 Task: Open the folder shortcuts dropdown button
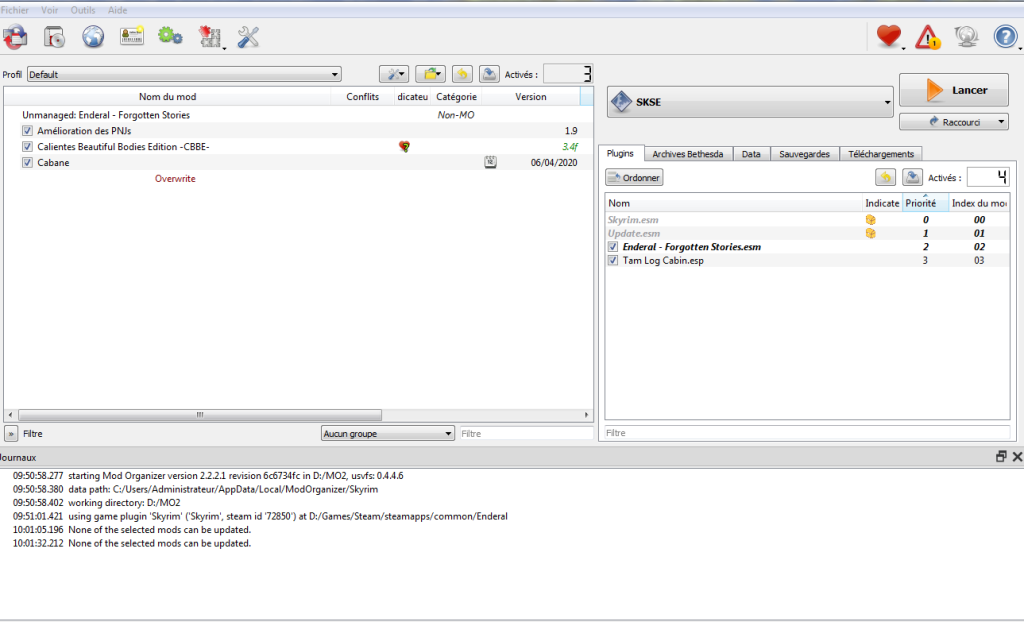click(x=430, y=74)
